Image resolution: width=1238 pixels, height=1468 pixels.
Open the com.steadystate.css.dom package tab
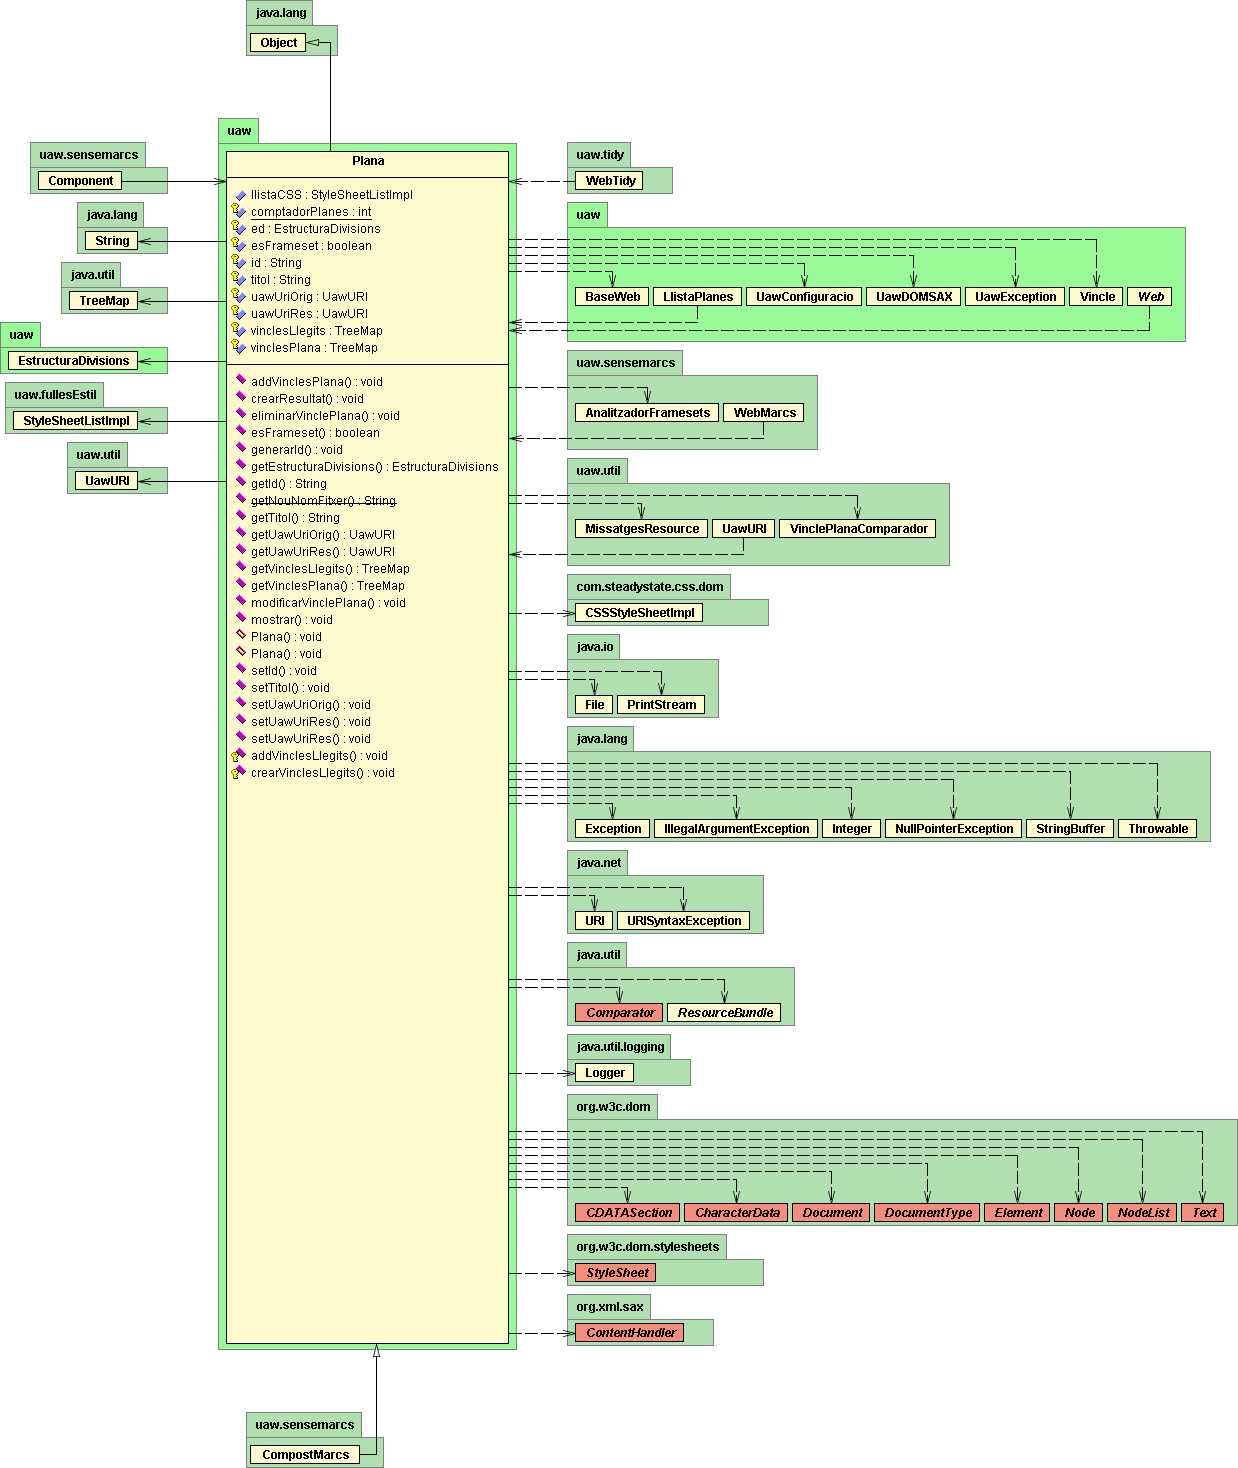649,587
